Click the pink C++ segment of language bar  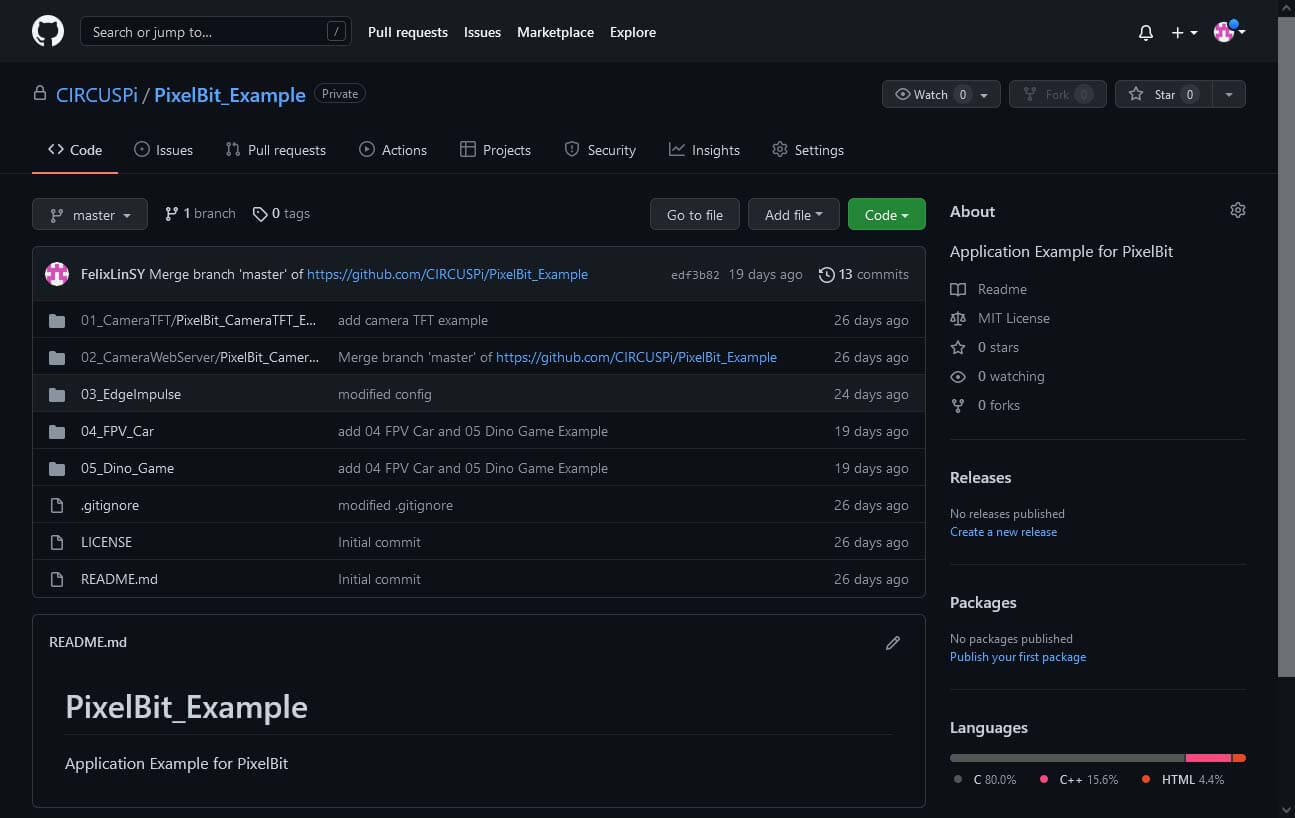(x=1209, y=758)
